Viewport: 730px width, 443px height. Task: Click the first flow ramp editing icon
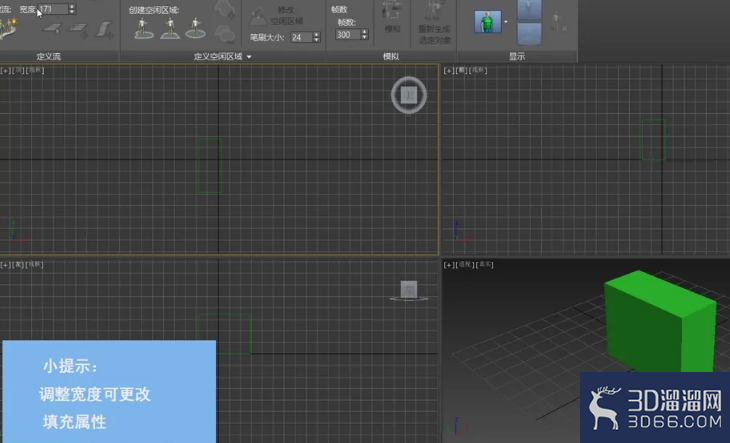[52, 29]
